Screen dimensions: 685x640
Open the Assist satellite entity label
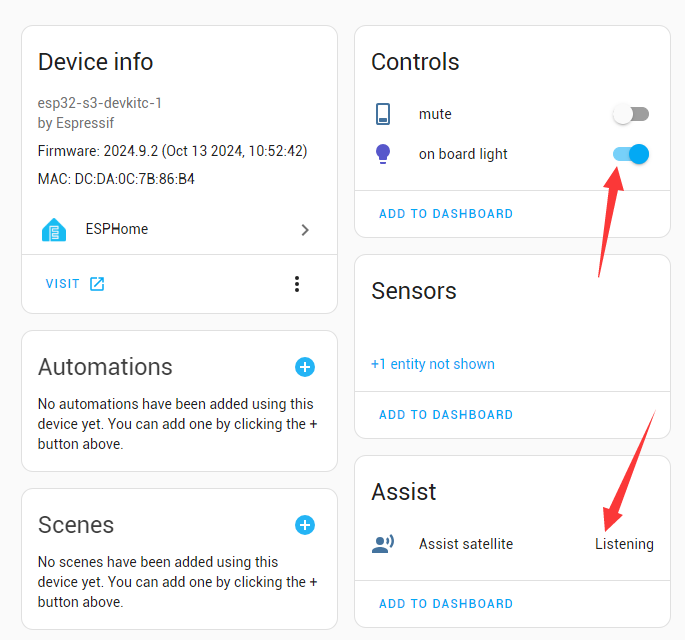coord(465,544)
